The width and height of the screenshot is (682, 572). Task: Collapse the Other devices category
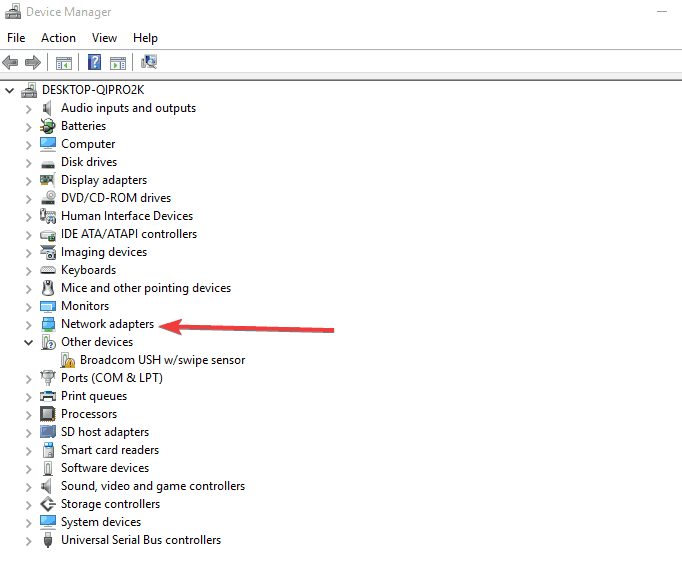28,342
